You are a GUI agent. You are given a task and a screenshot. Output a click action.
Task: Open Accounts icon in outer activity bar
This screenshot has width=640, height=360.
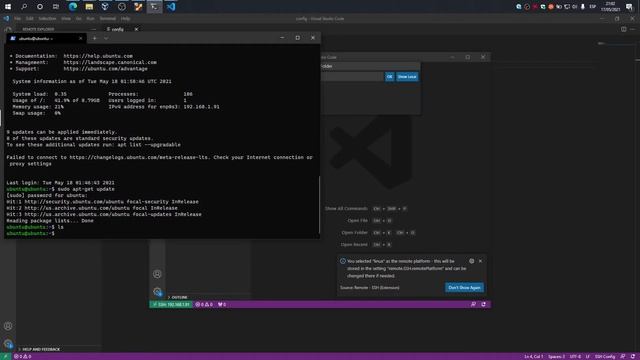[x=8, y=326]
